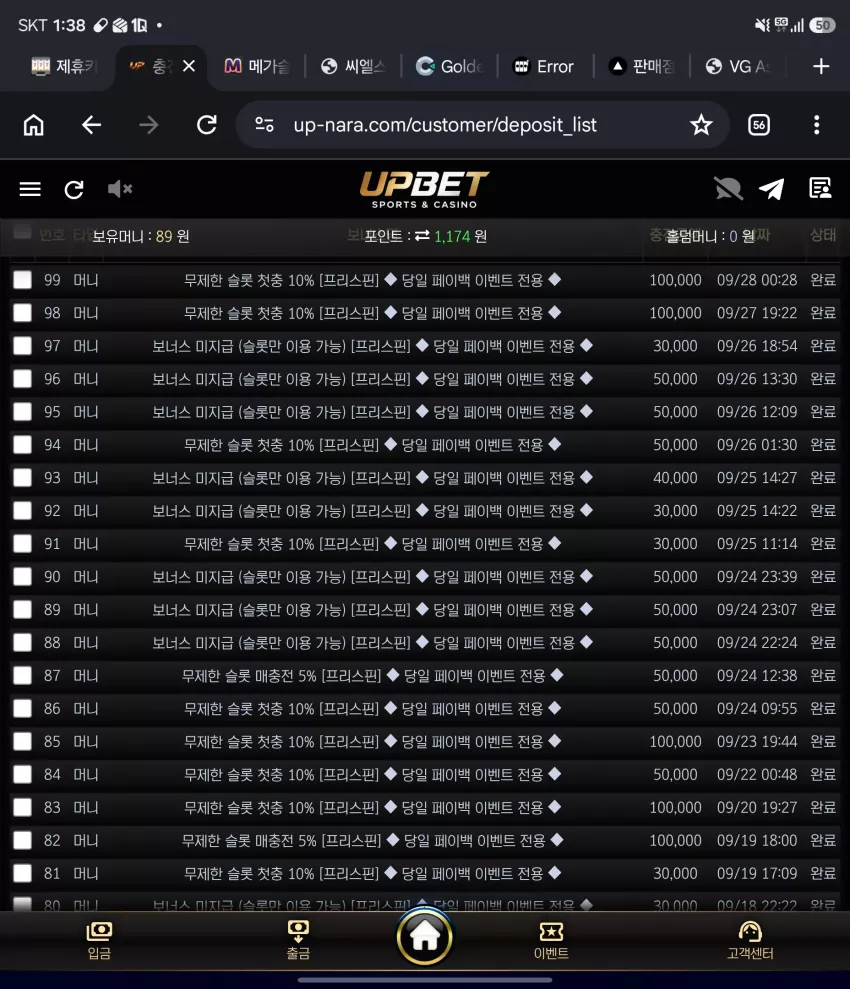Tap the gold home button at bottom center
Image resolution: width=850 pixels, height=989 pixels.
[424, 937]
